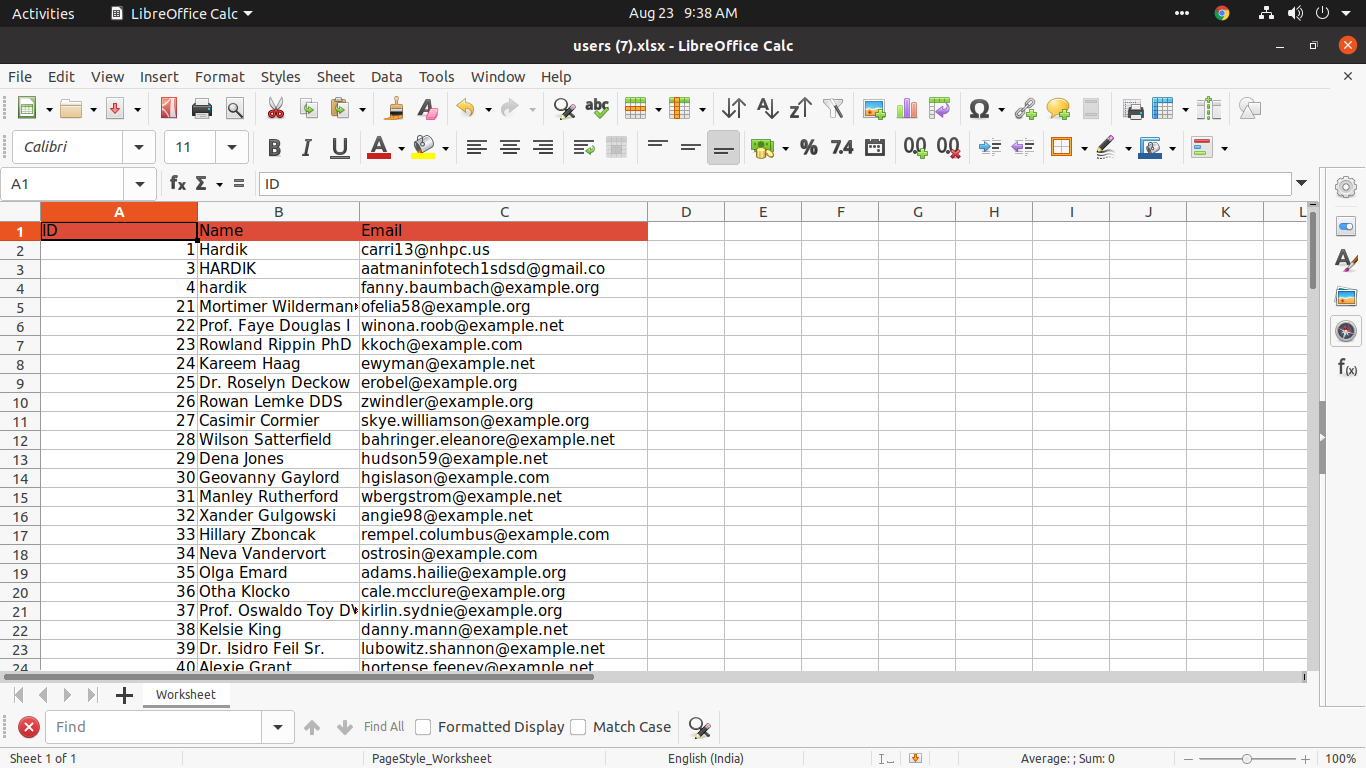Open the font size dropdown

[232, 147]
